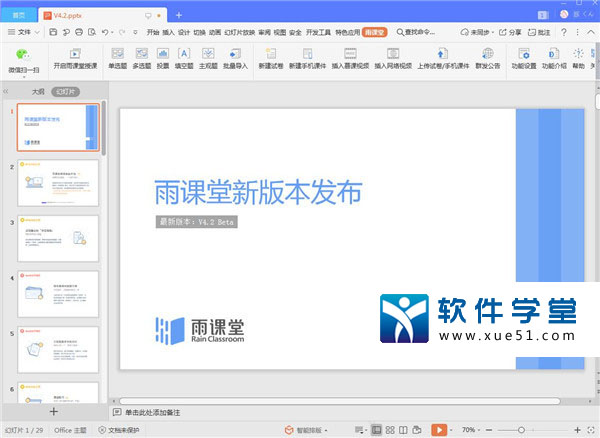
Task: Open group announcement (群发公告)
Action: pos(488,59)
